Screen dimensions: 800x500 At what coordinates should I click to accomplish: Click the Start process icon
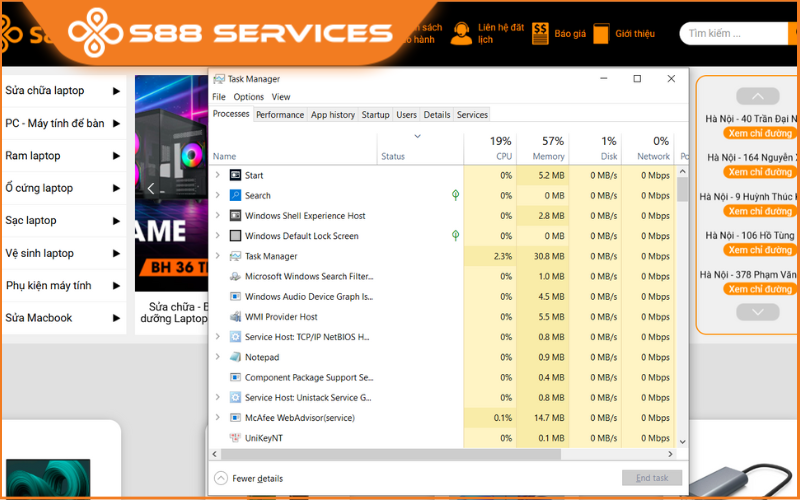235,175
